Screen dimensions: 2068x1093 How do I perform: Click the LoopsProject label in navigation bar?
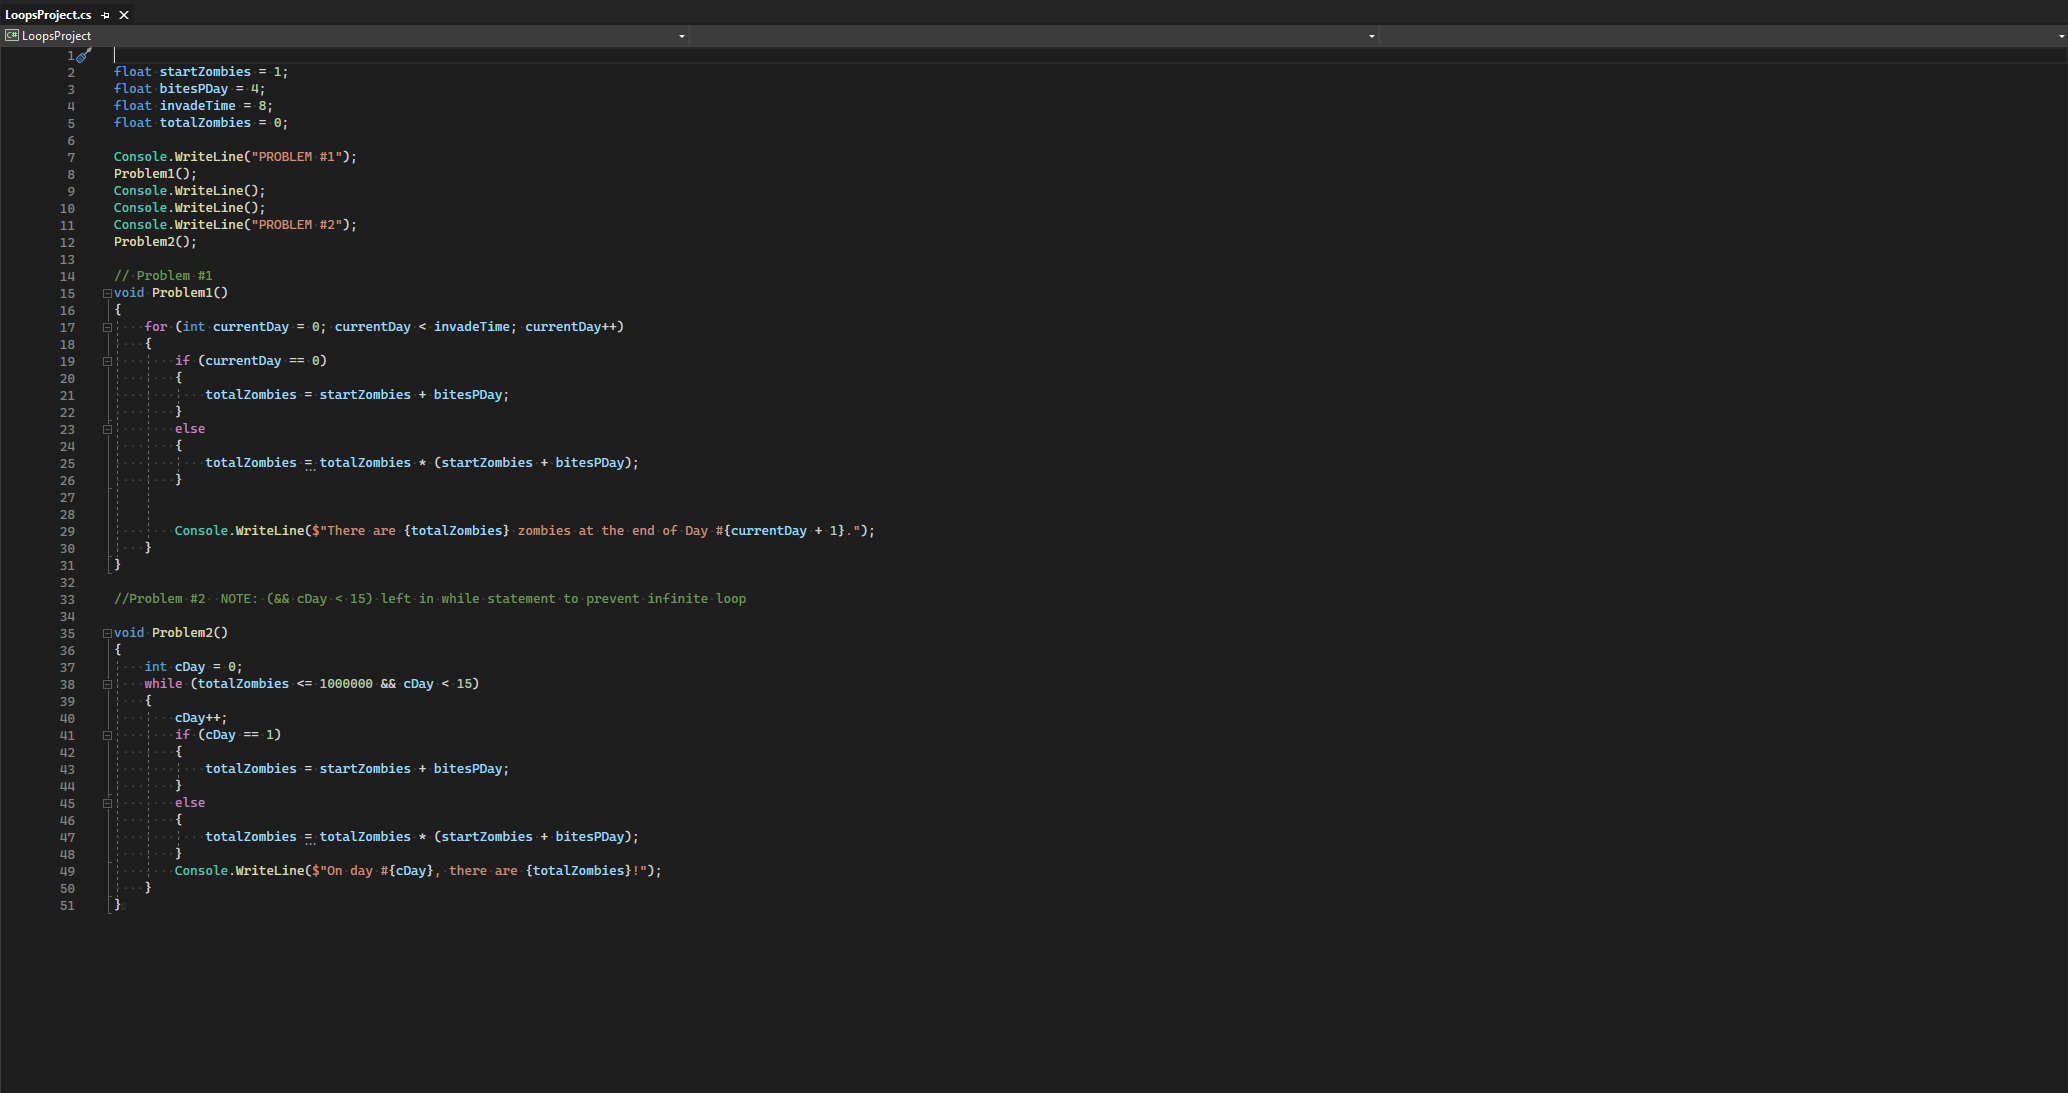56,36
